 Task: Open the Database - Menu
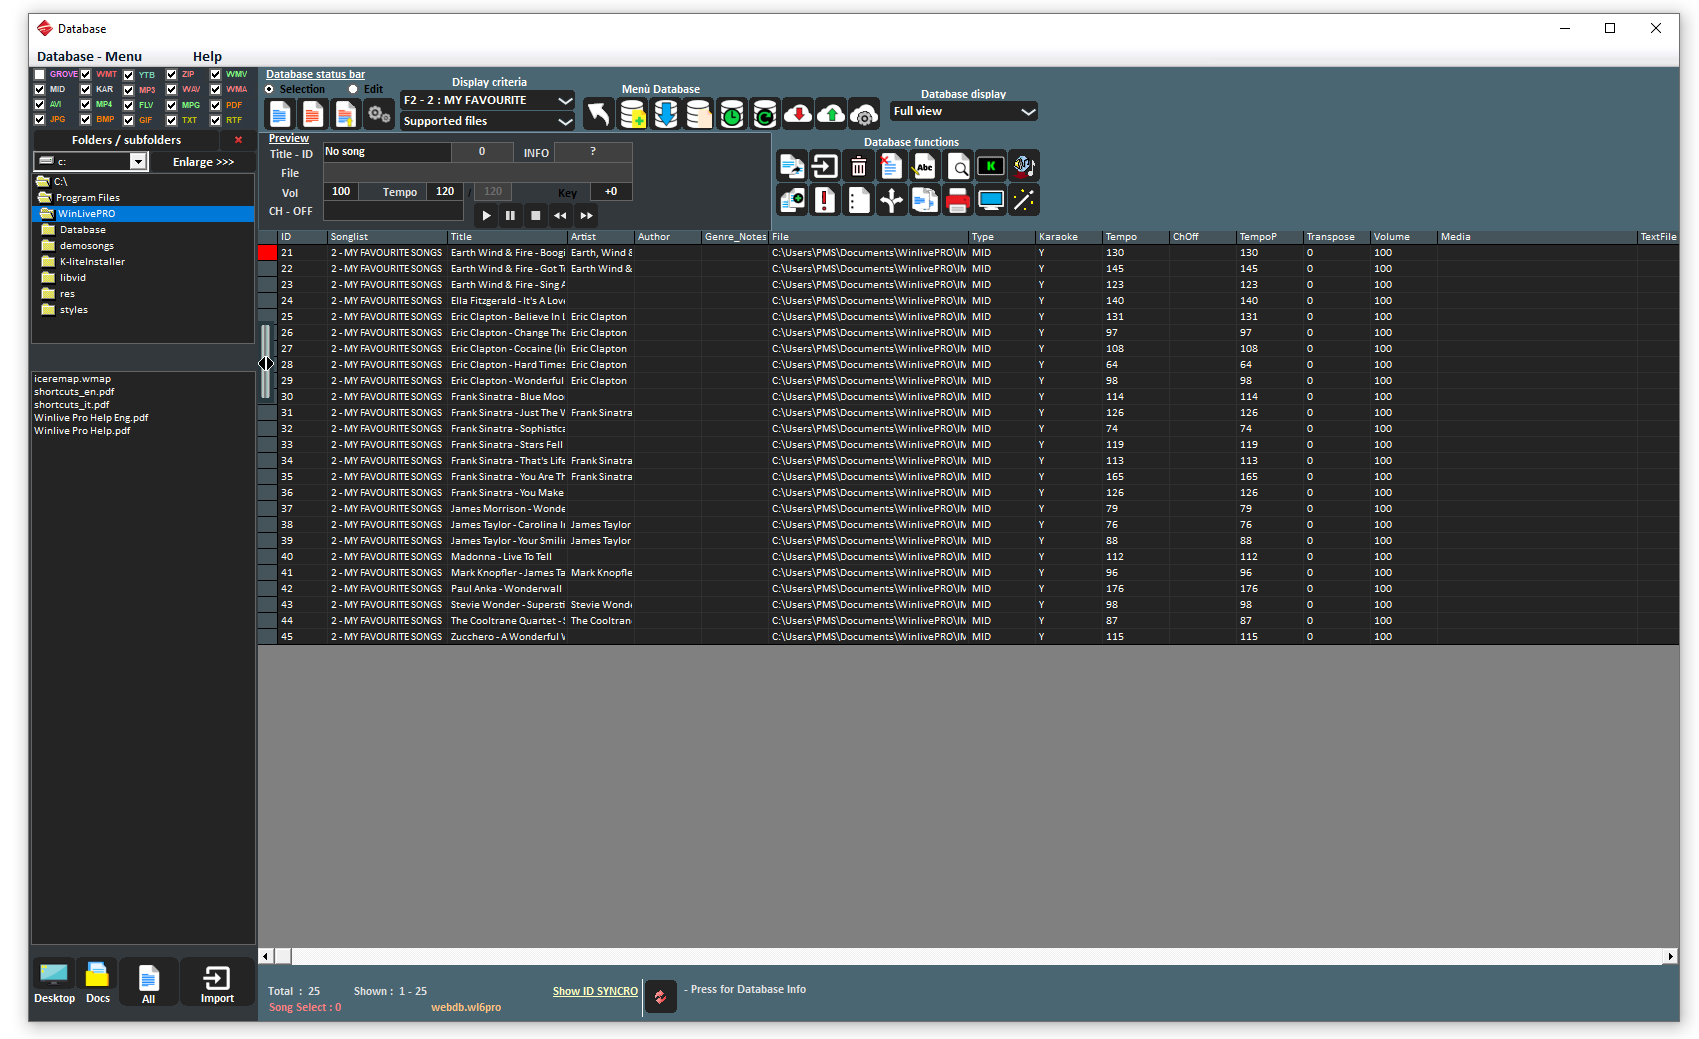click(89, 56)
